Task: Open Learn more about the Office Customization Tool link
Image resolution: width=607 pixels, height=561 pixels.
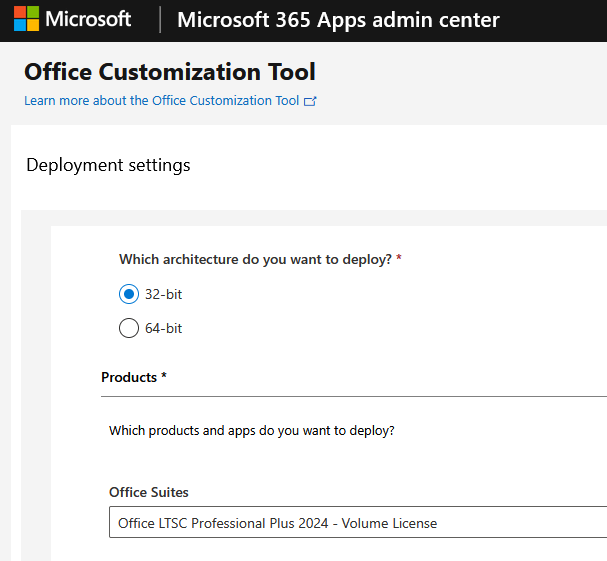Action: pos(161,101)
